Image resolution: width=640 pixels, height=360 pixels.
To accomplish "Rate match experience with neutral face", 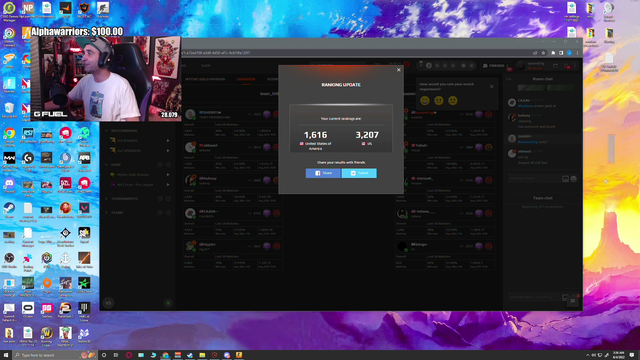I will (439, 100).
